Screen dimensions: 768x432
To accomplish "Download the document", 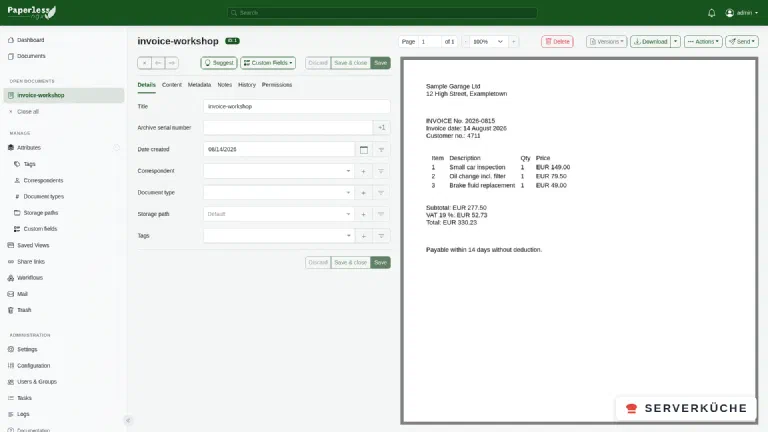I will [650, 42].
